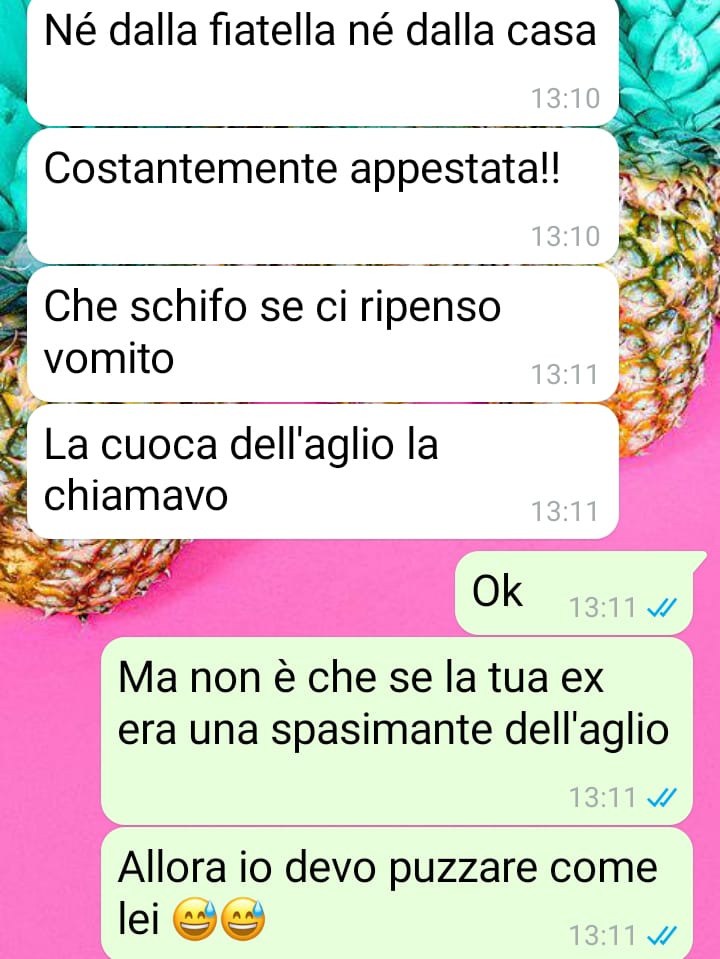The image size is (720, 959).
Task: Tap the message 'Né dalla fiatella né dalla casa'
Action: point(322,61)
